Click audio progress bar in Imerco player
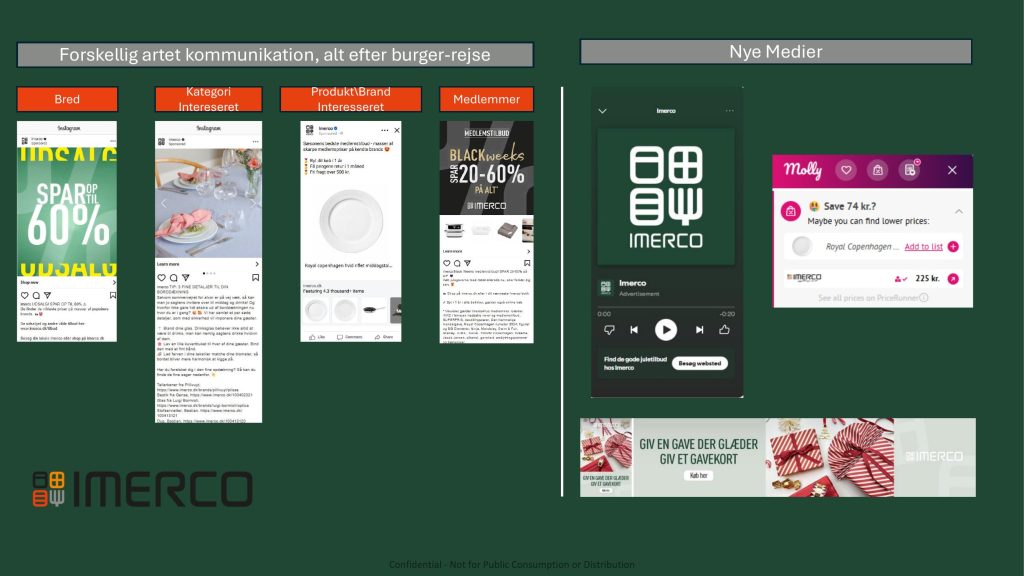This screenshot has width=1024, height=576. point(665,307)
